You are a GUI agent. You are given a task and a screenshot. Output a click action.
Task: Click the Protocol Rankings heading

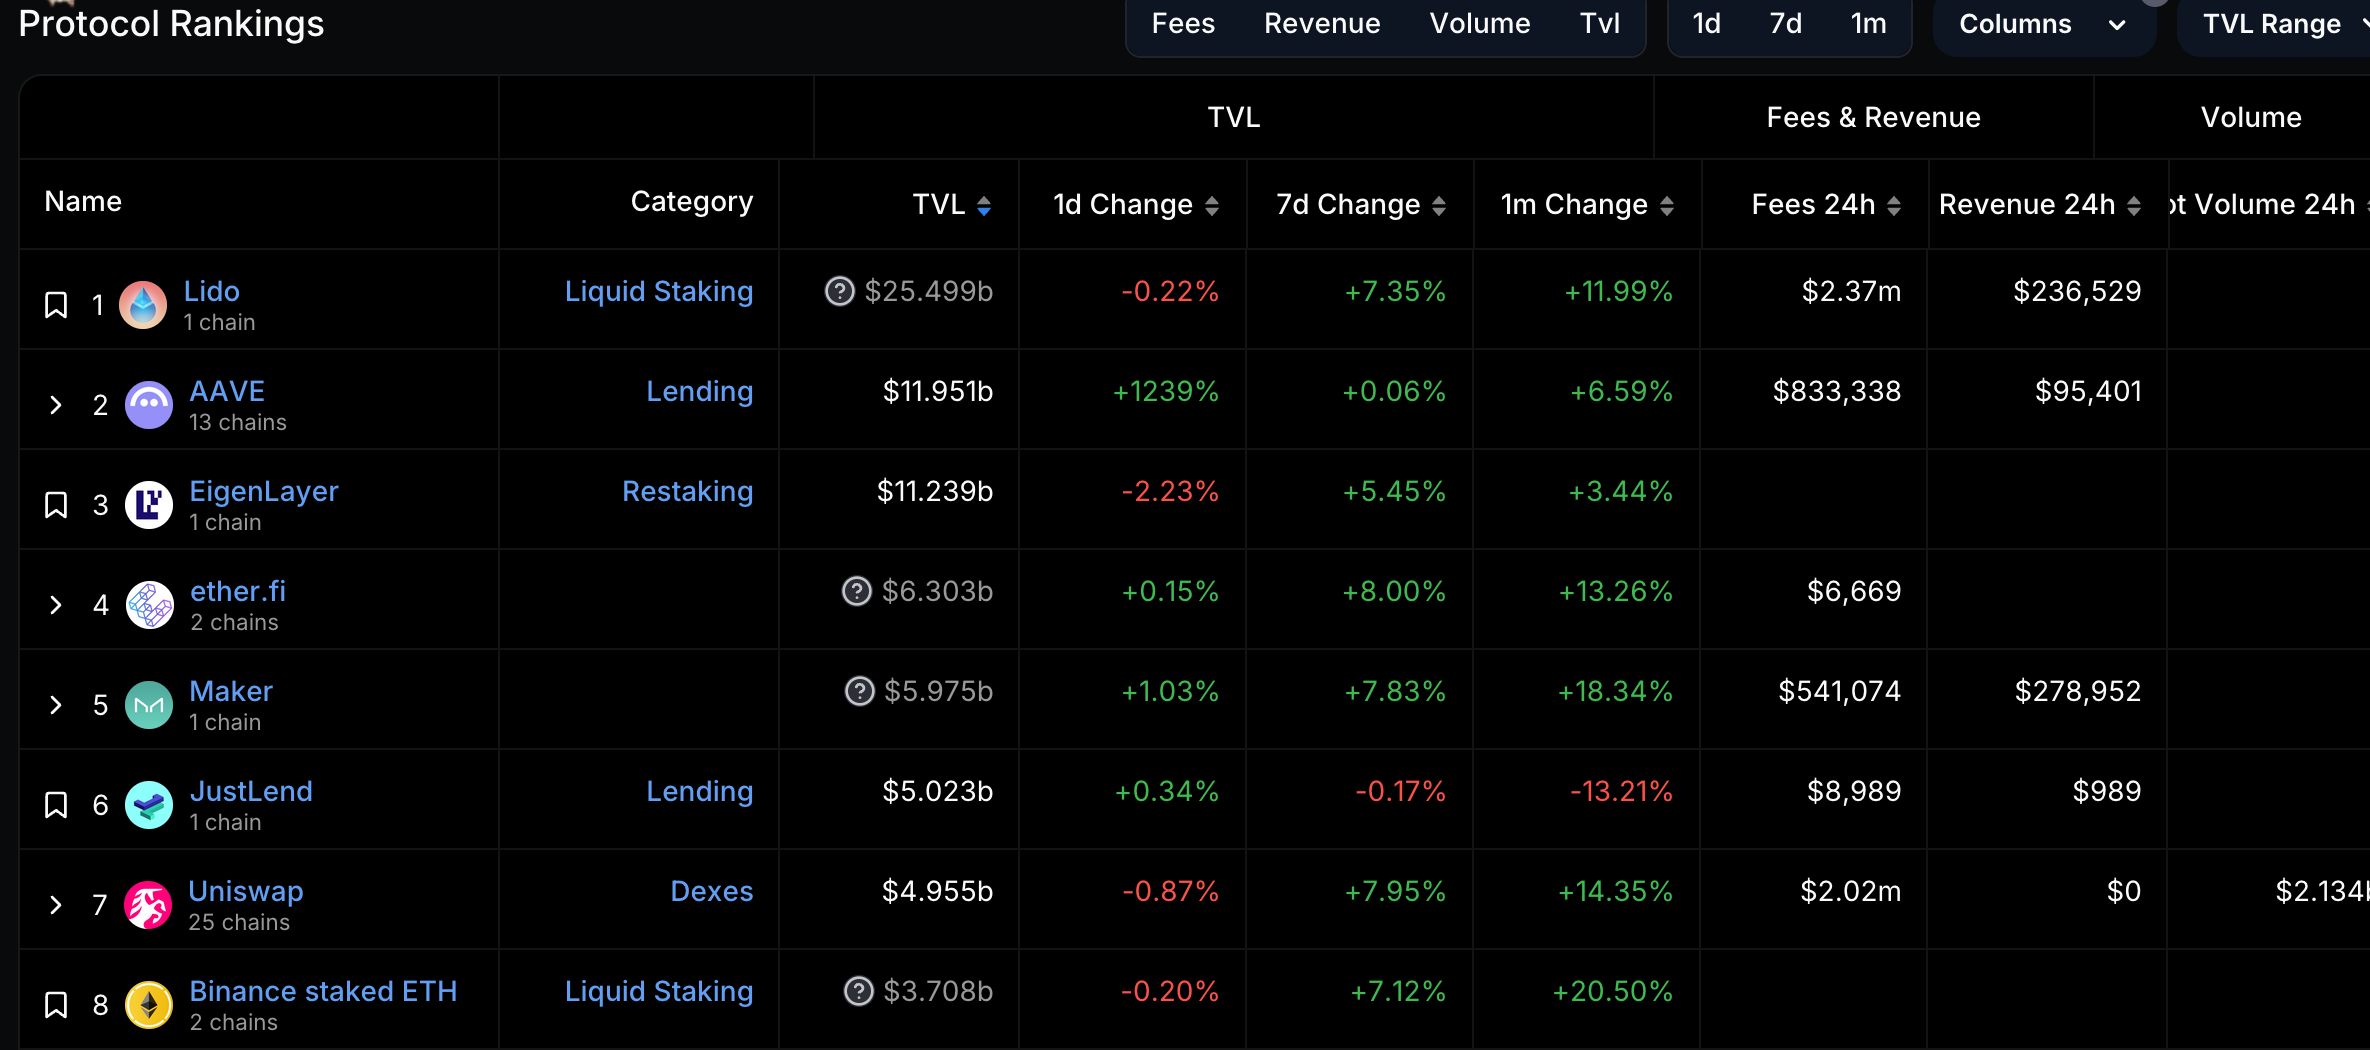171,23
